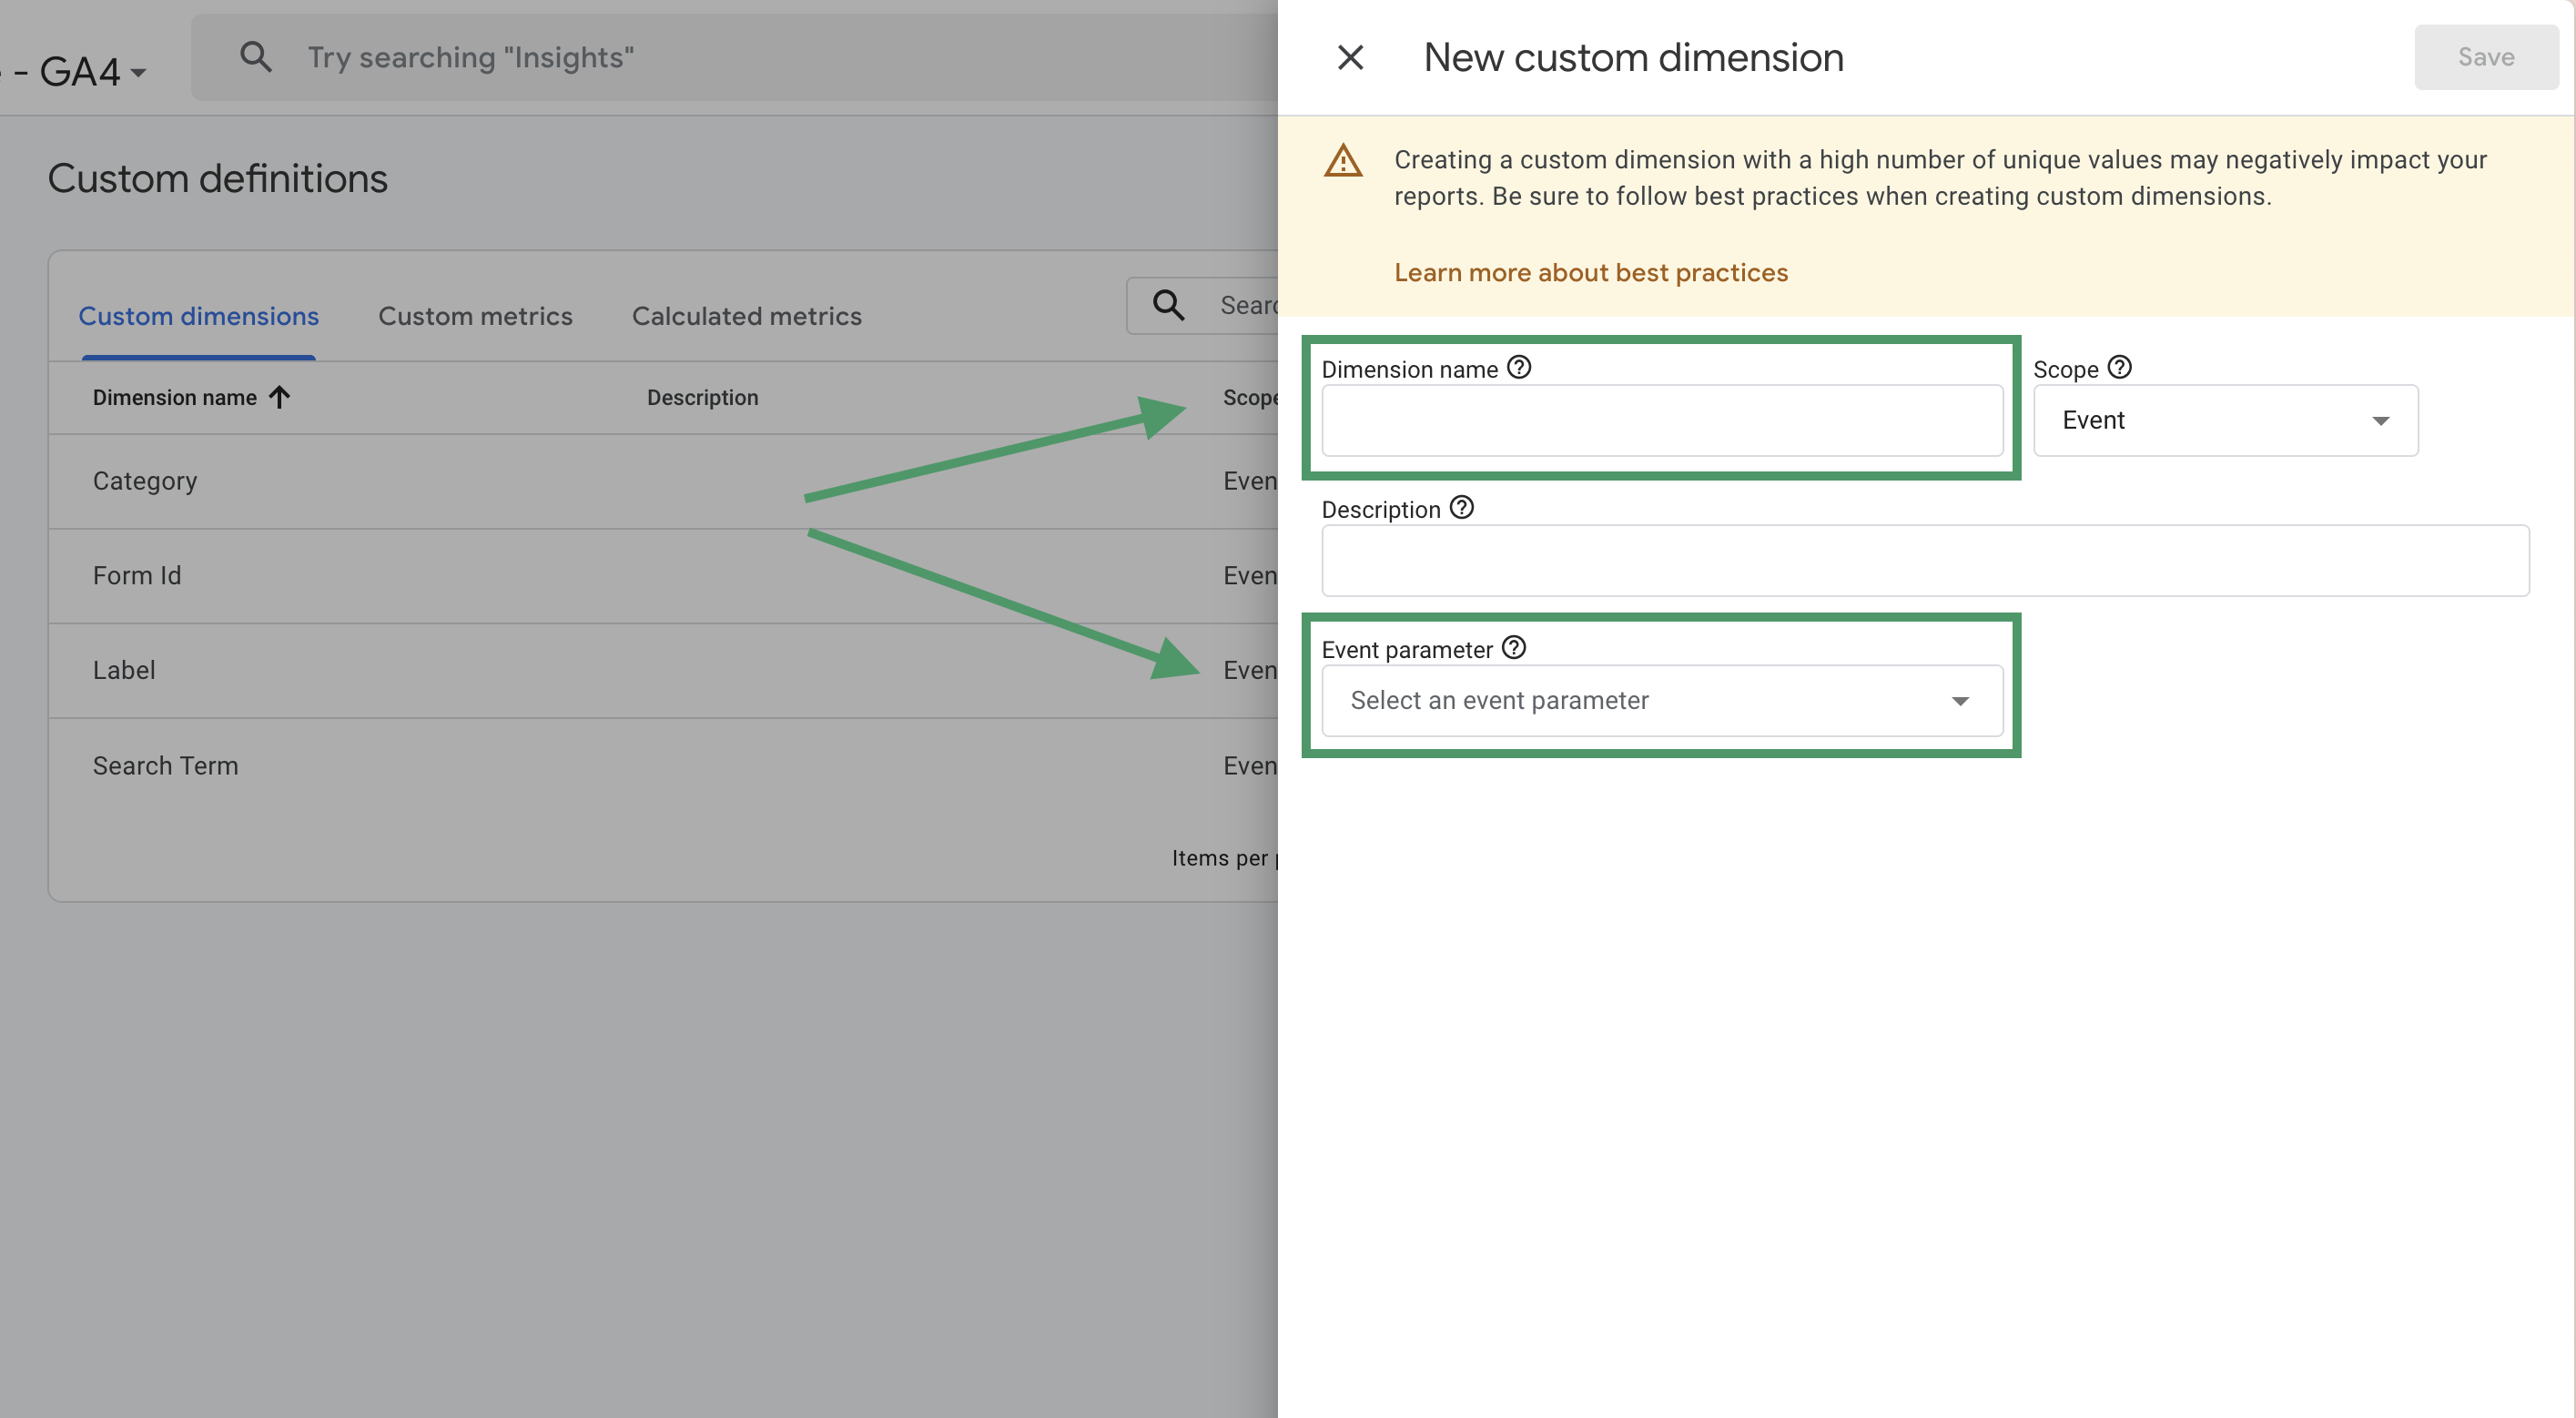
Task: Click the Dimension name sort arrow
Action: tap(279, 397)
